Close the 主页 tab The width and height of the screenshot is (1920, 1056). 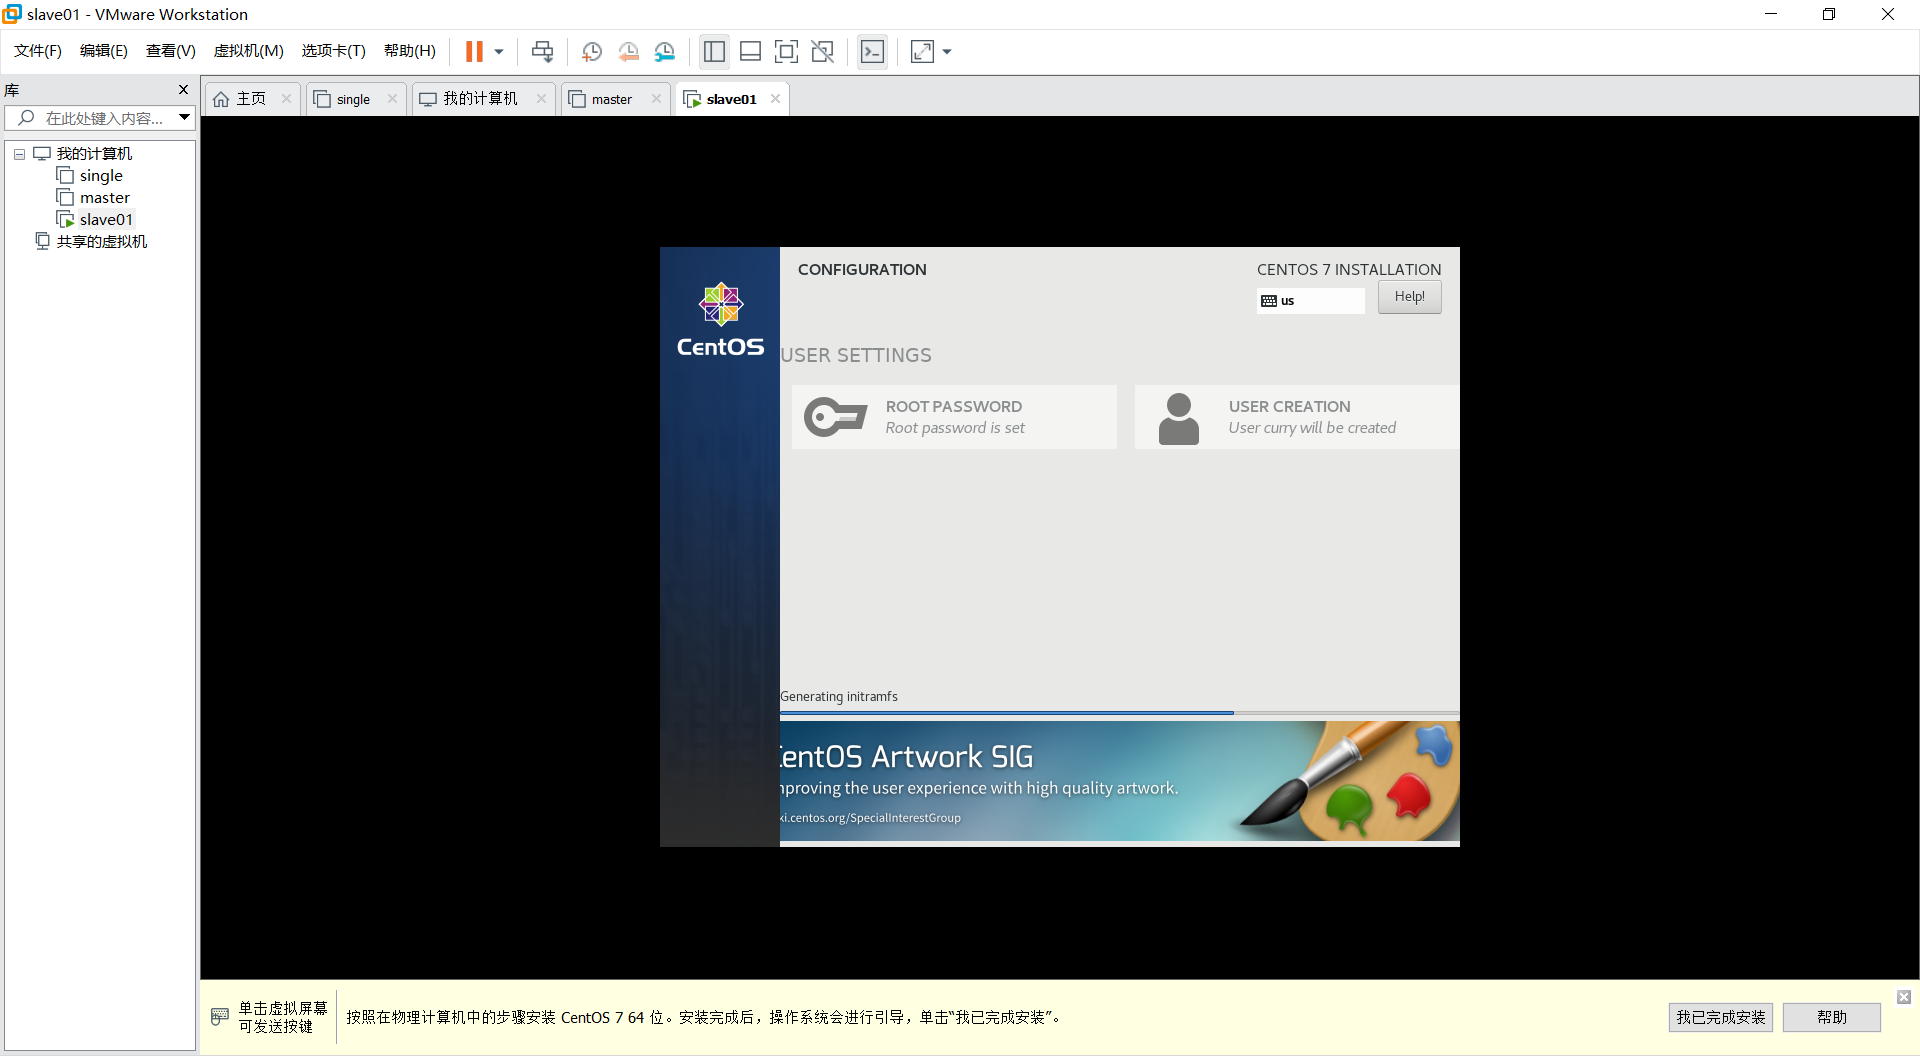pos(286,99)
